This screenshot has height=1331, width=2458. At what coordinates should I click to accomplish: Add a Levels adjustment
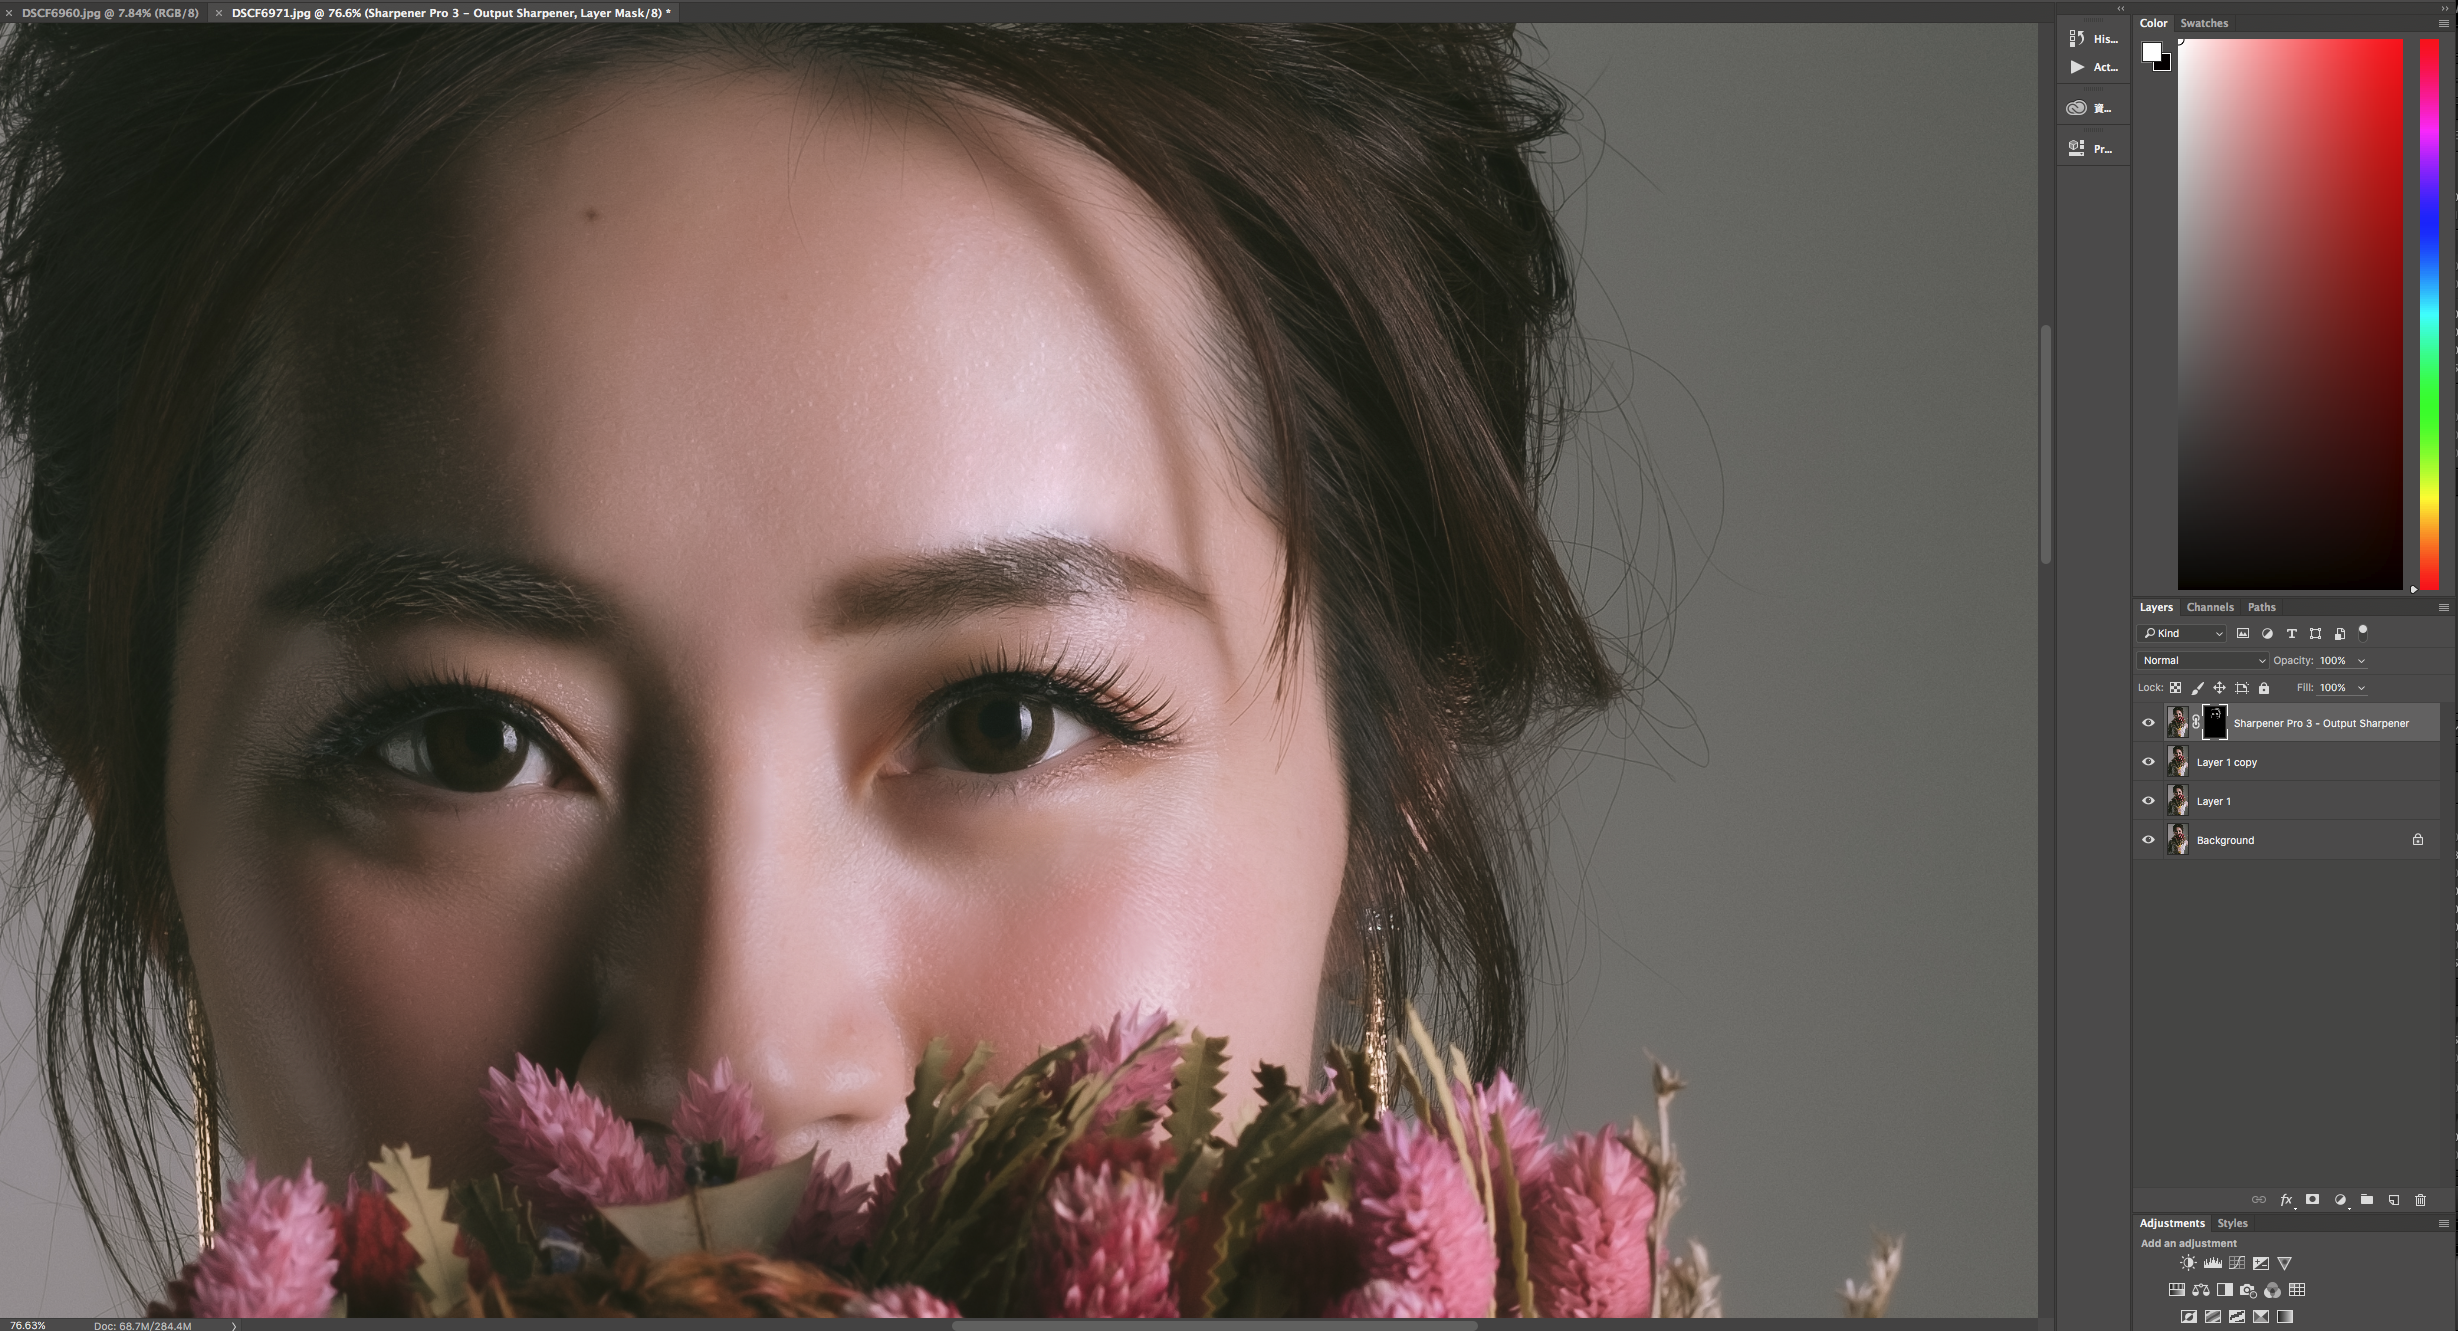[x=2213, y=1263]
